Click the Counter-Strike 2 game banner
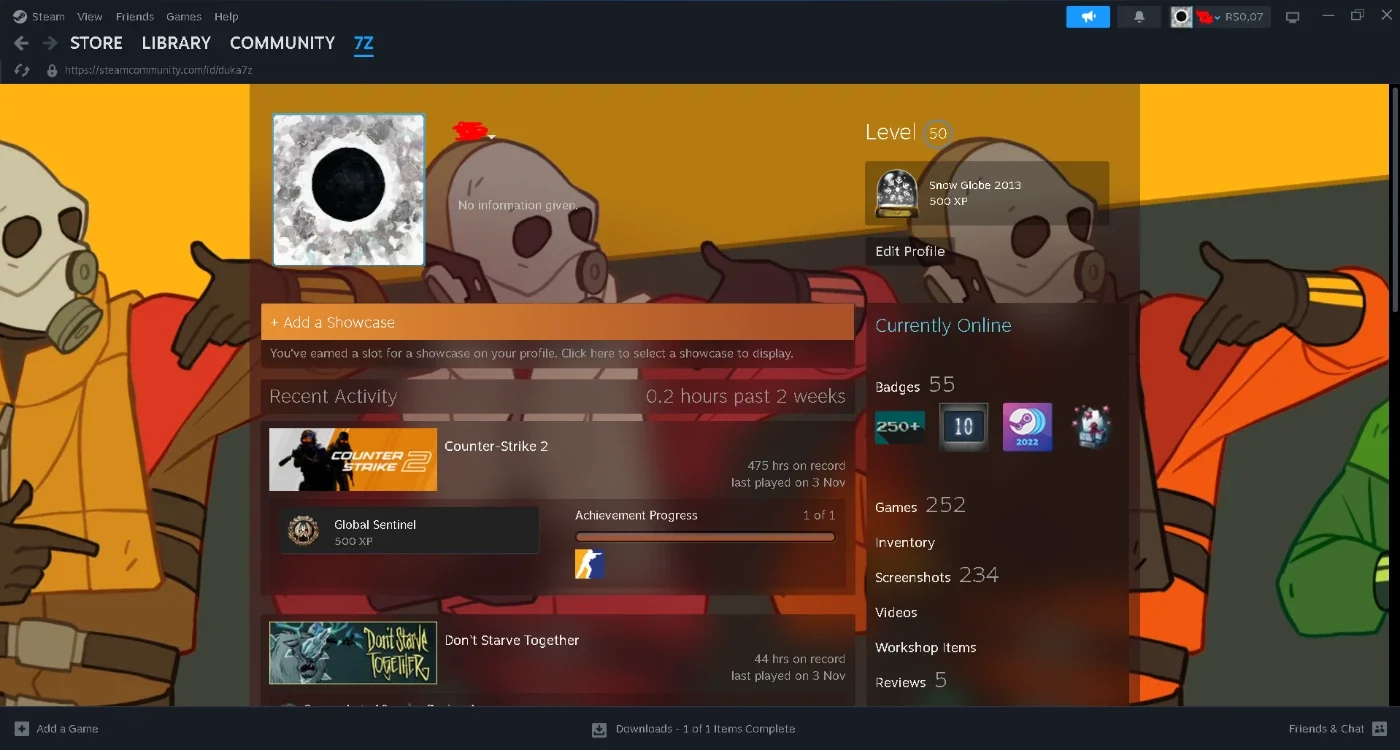 (353, 460)
